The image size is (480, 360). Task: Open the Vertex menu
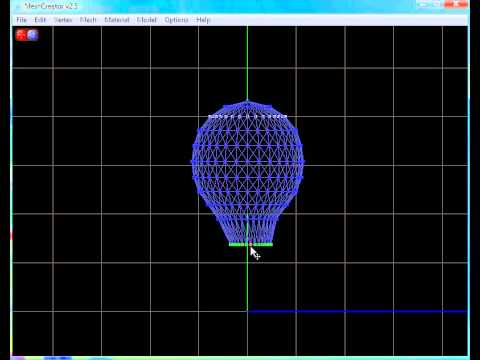(63, 20)
